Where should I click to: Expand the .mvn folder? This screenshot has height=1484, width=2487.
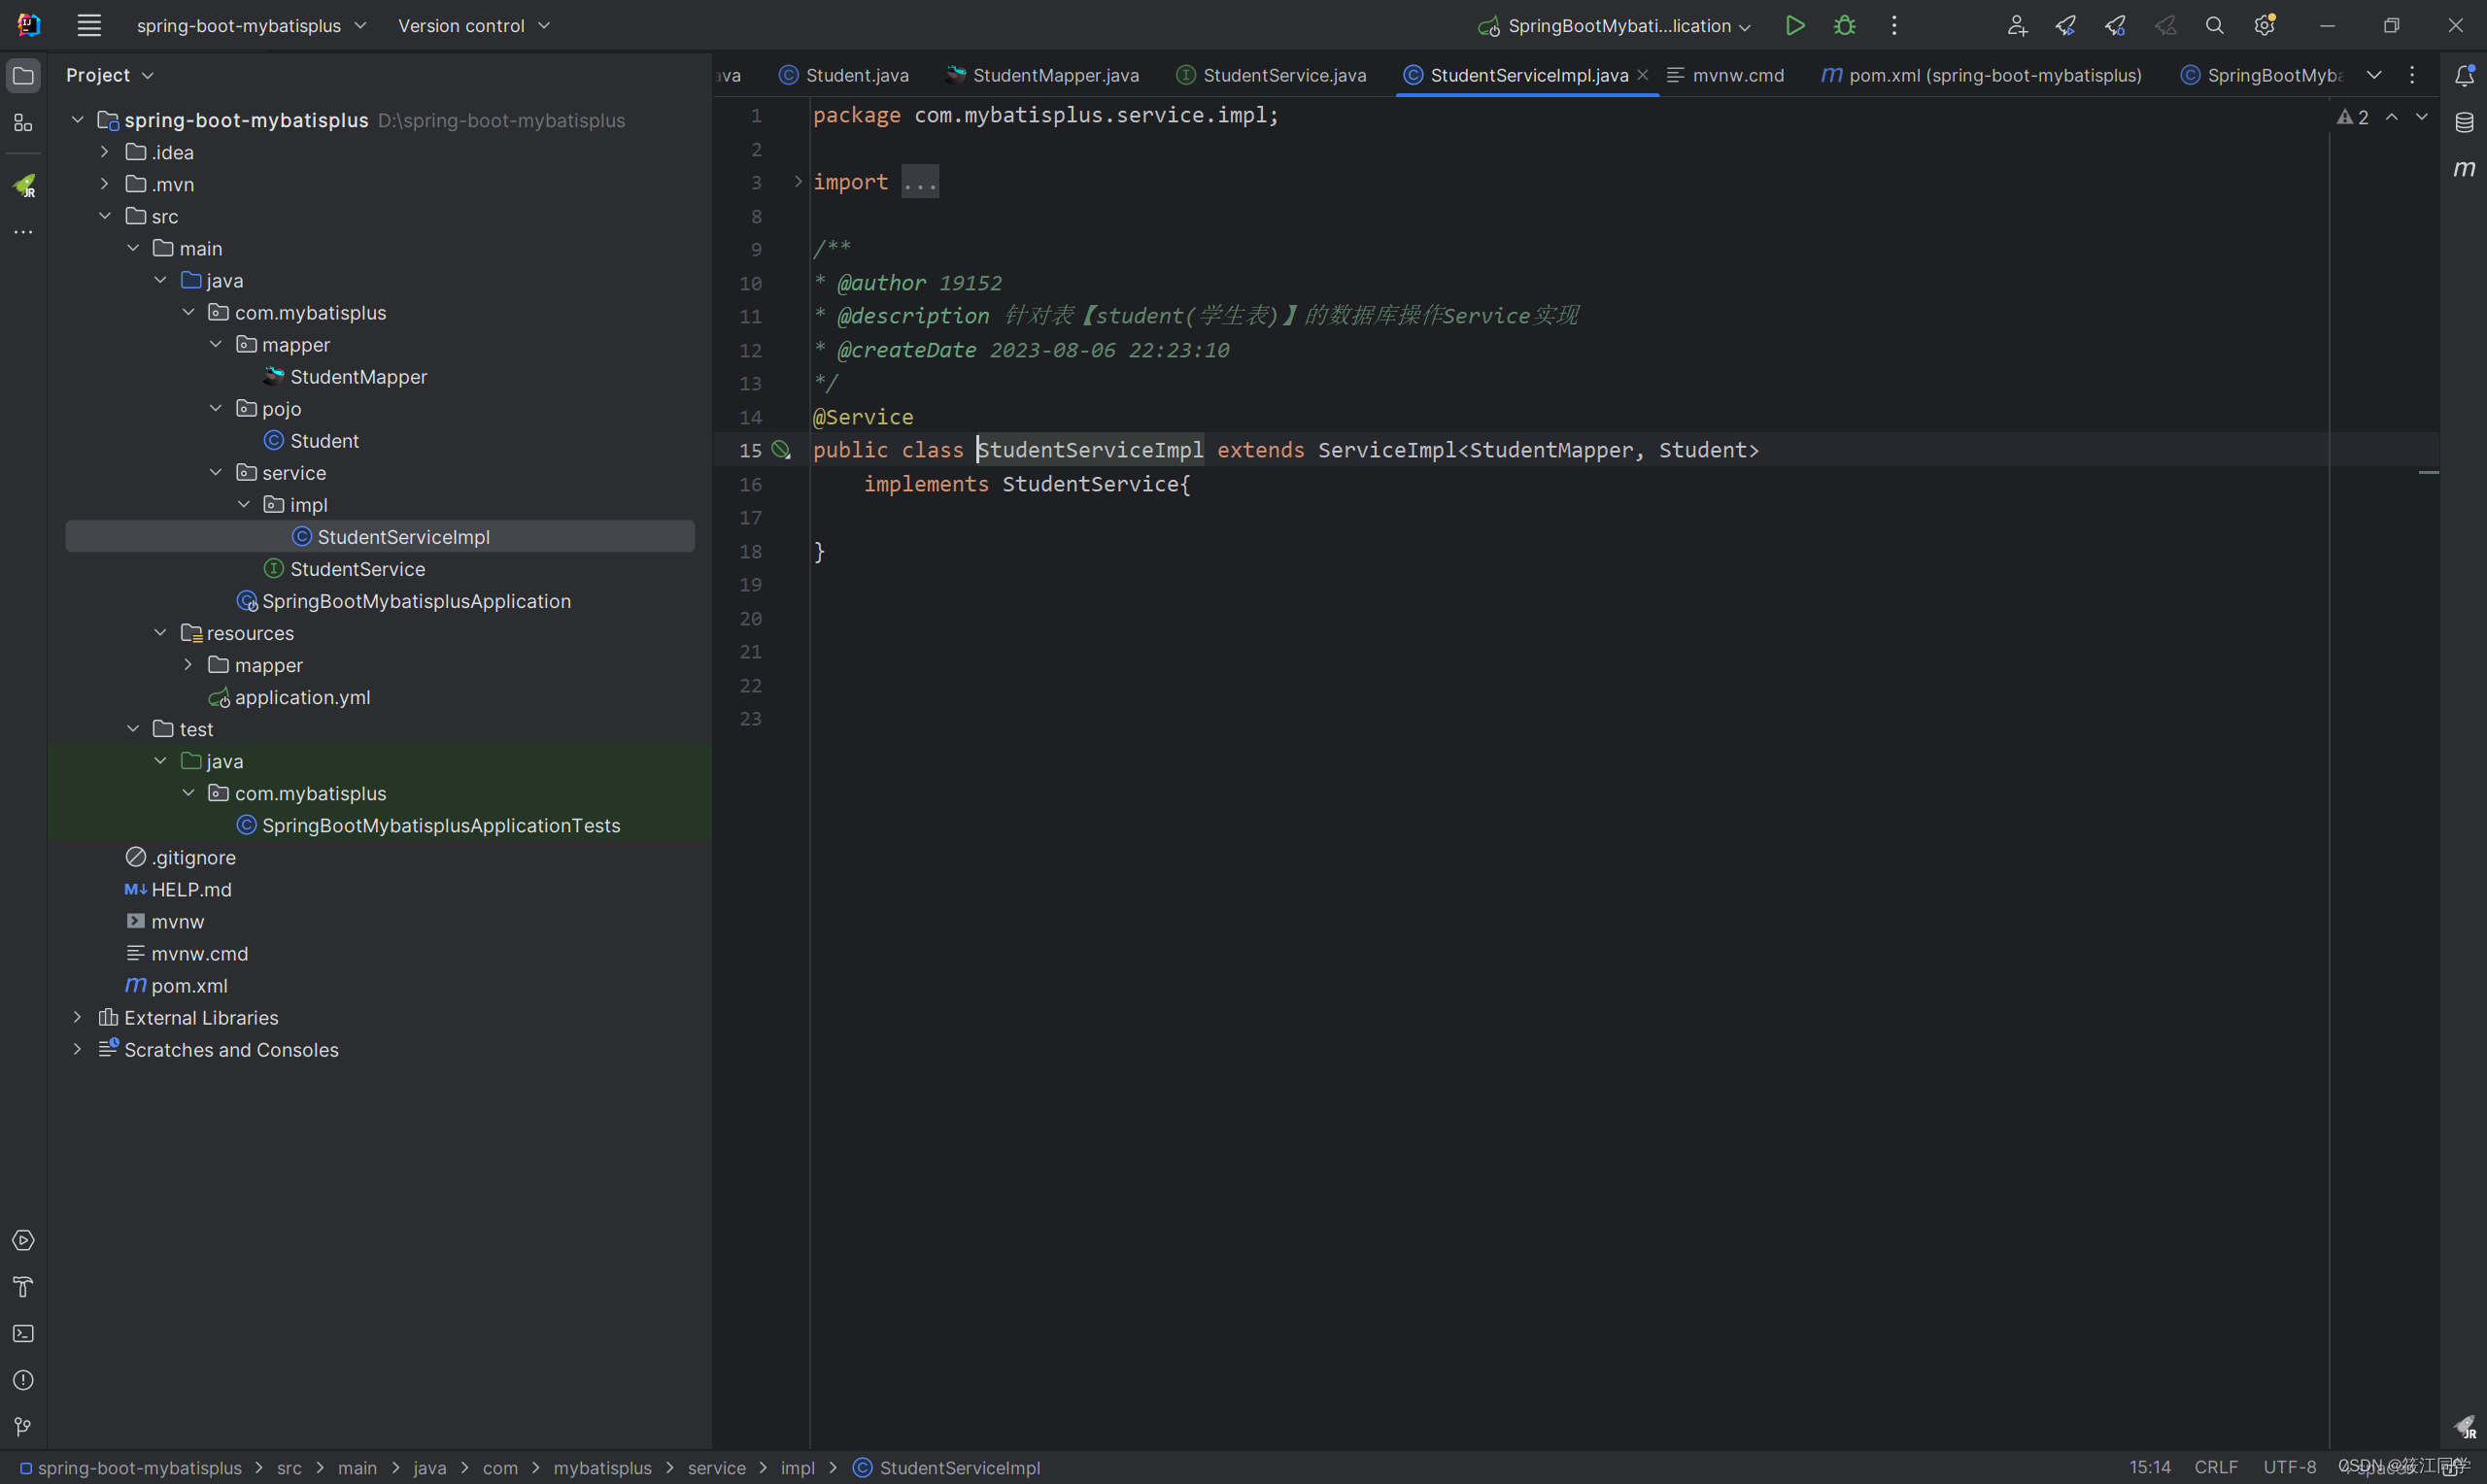(x=104, y=184)
